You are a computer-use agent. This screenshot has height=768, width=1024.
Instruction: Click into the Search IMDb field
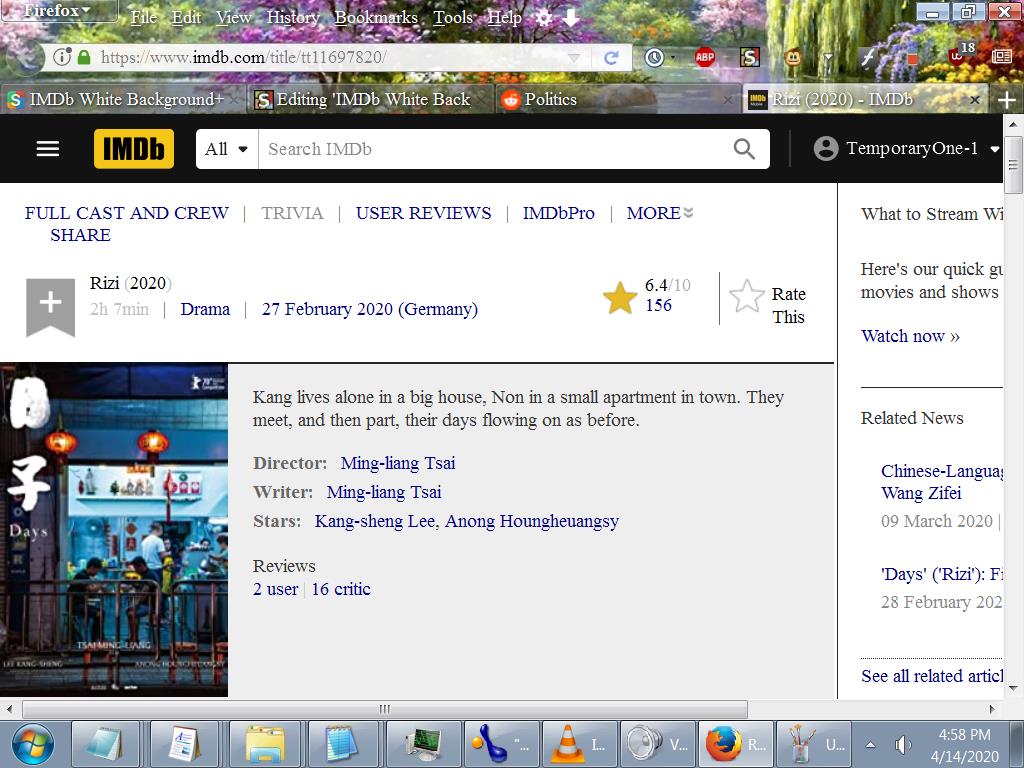(x=496, y=149)
